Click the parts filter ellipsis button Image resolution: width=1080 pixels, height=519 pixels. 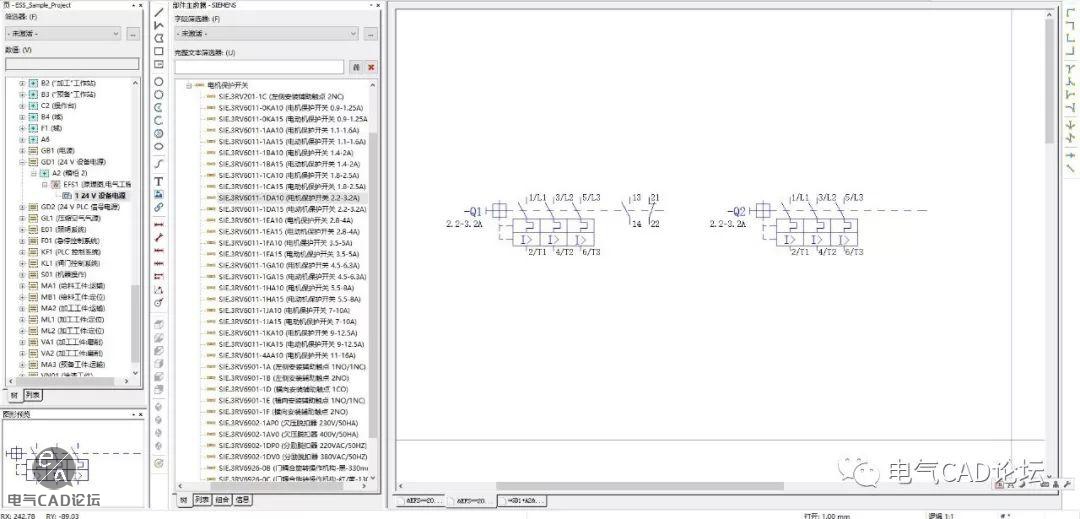point(371,33)
